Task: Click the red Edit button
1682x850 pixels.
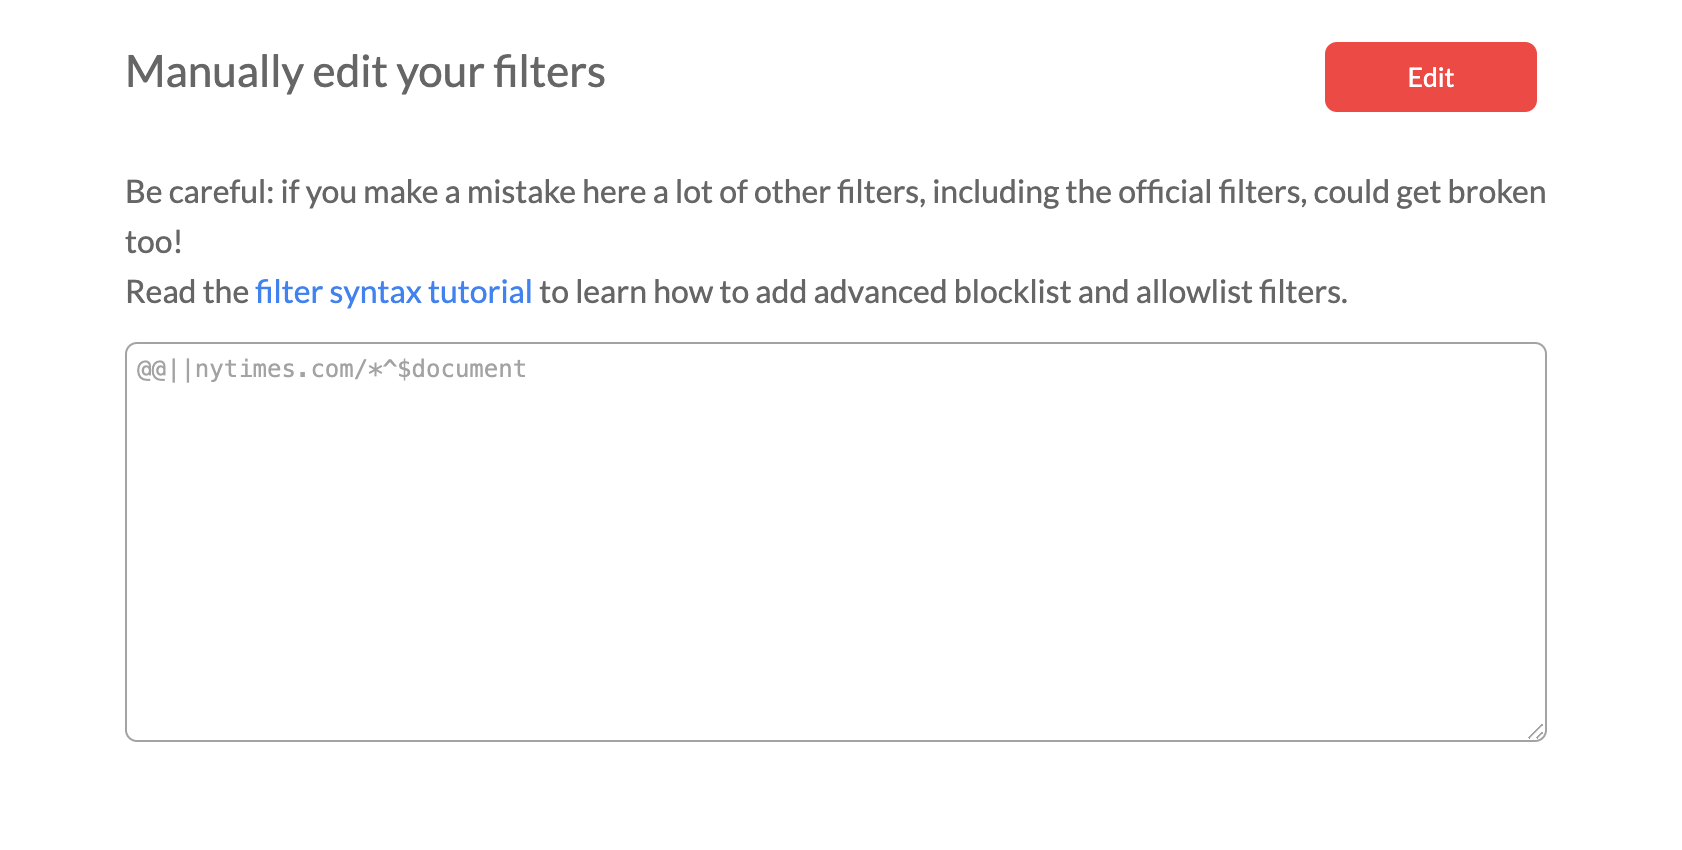Action: (1430, 77)
